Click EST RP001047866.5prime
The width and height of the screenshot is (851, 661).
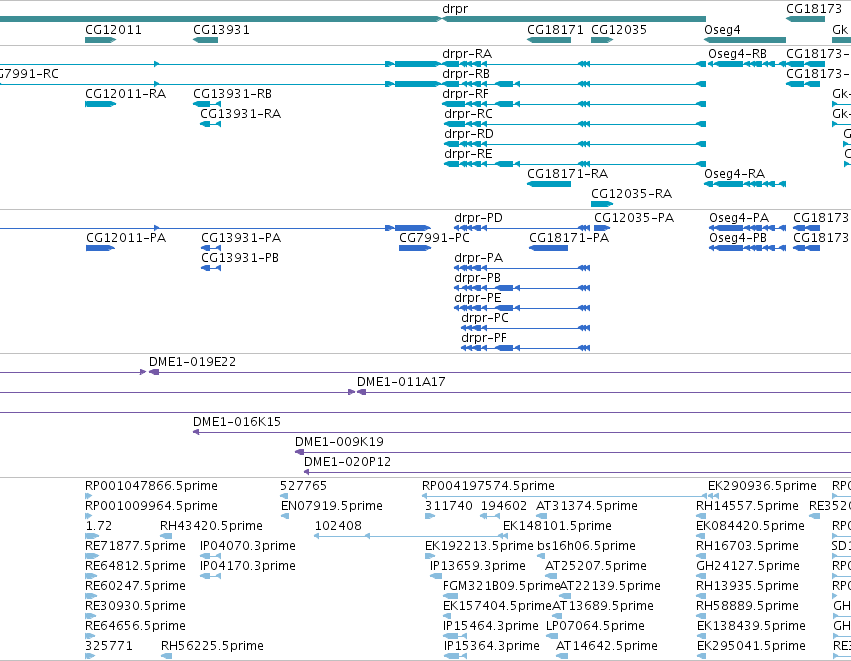pos(151,486)
